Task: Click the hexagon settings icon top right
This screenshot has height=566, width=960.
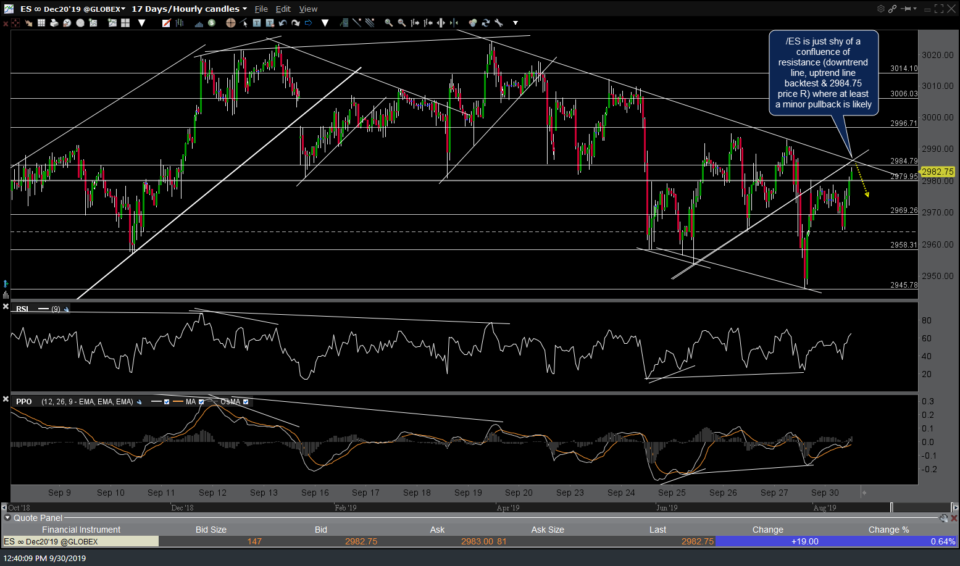Action: coord(881,9)
